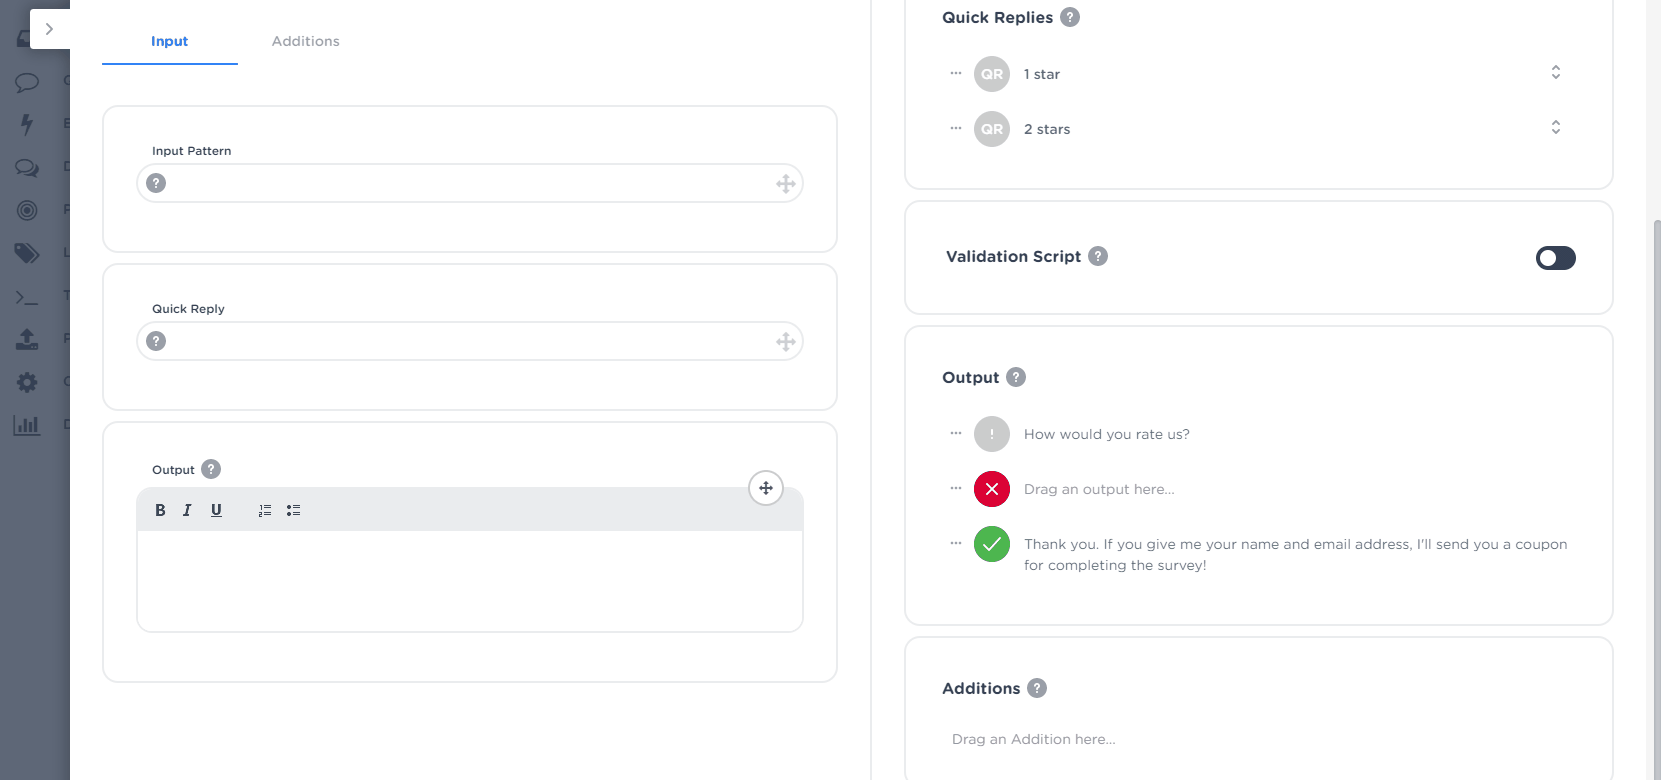
Task: Switch to the Additions tab
Action: [x=305, y=41]
